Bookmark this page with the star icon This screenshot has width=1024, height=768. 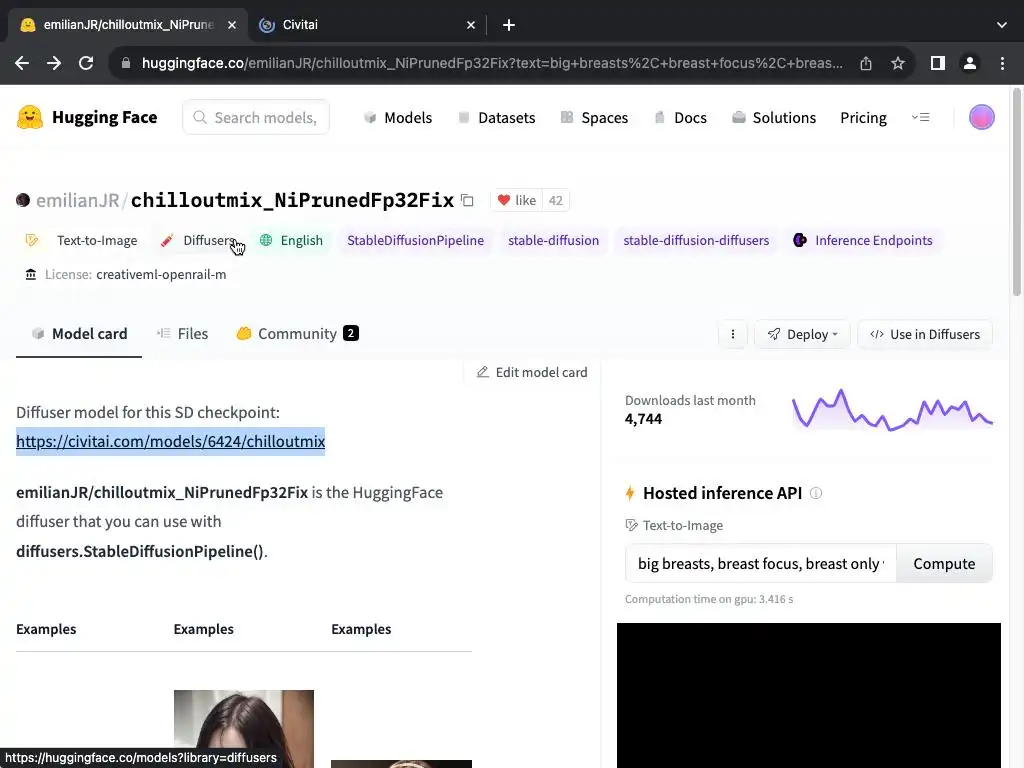(x=898, y=63)
